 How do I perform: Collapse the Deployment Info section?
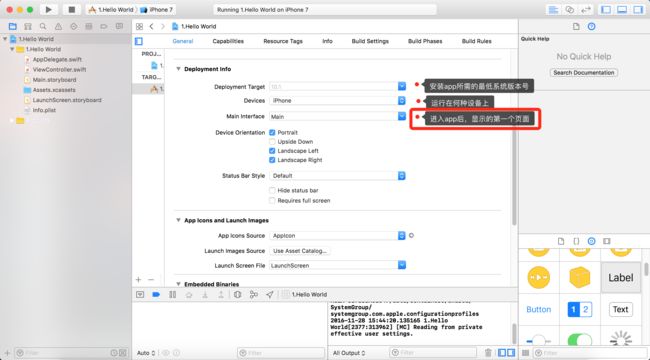(178, 69)
